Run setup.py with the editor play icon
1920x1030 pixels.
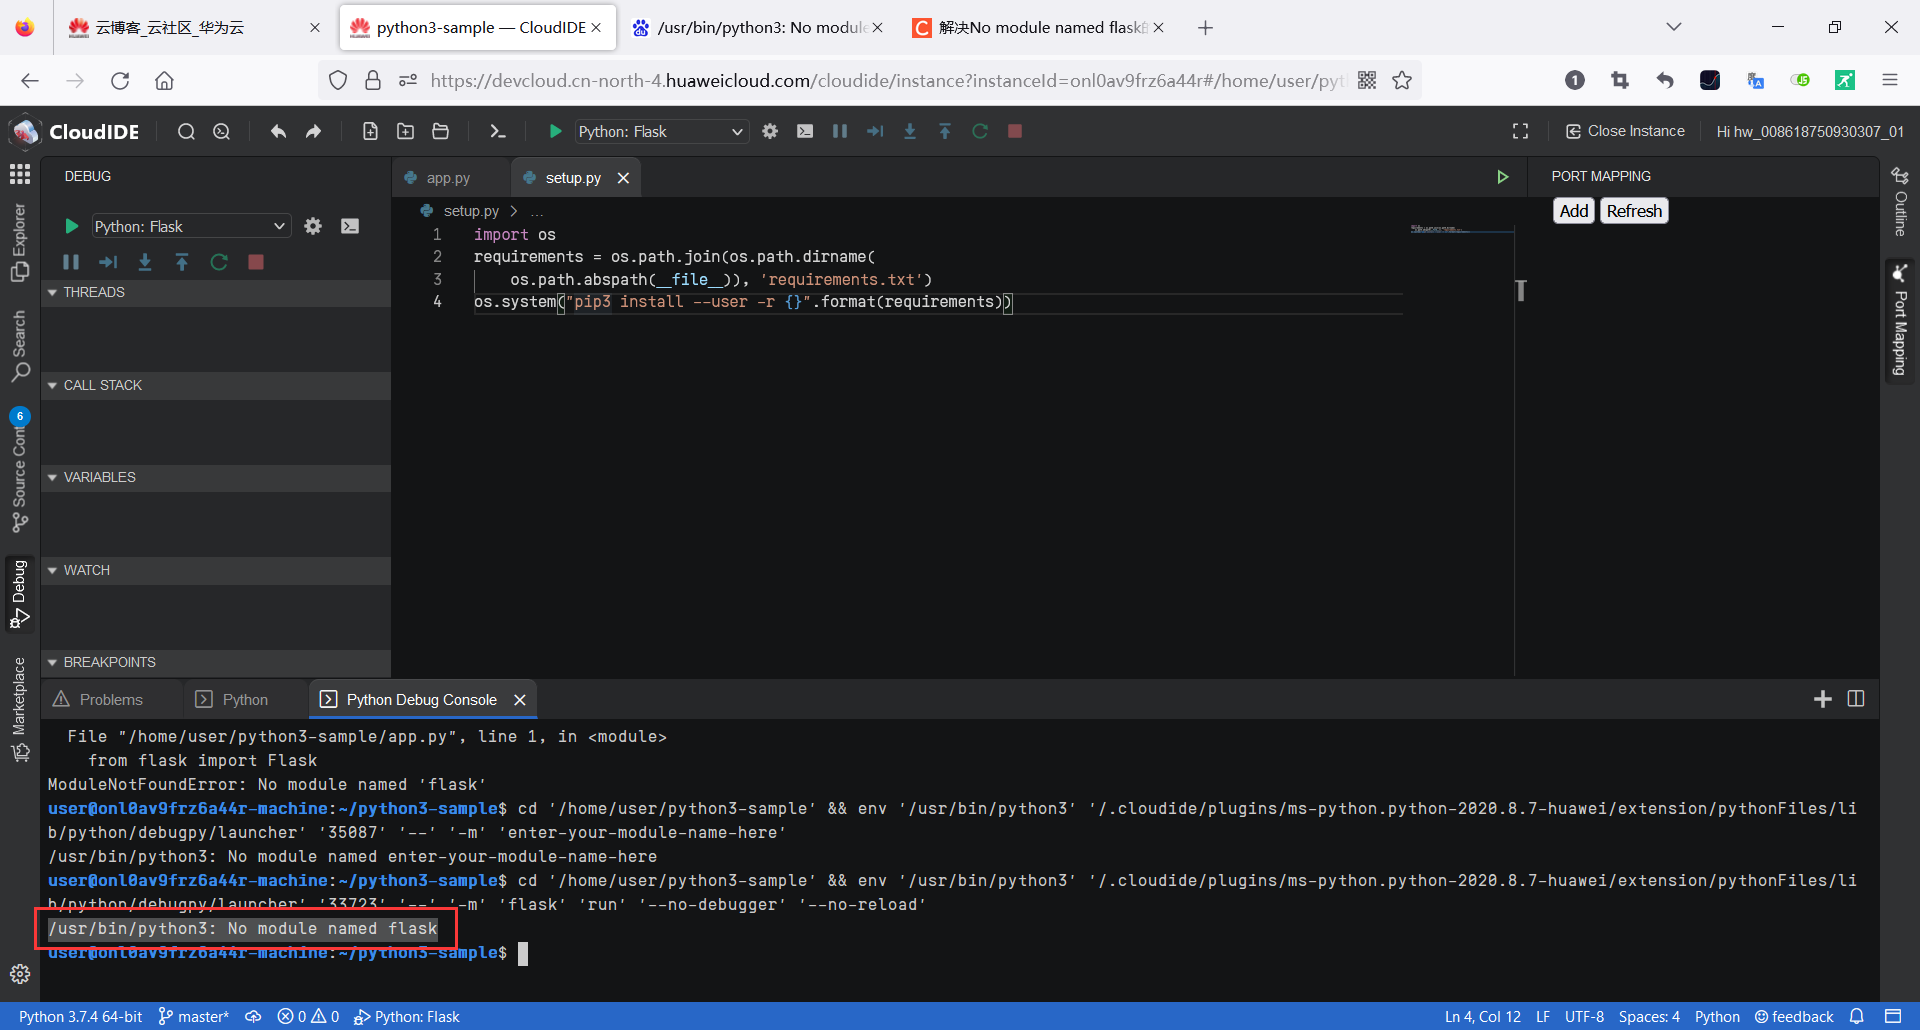(x=1502, y=177)
